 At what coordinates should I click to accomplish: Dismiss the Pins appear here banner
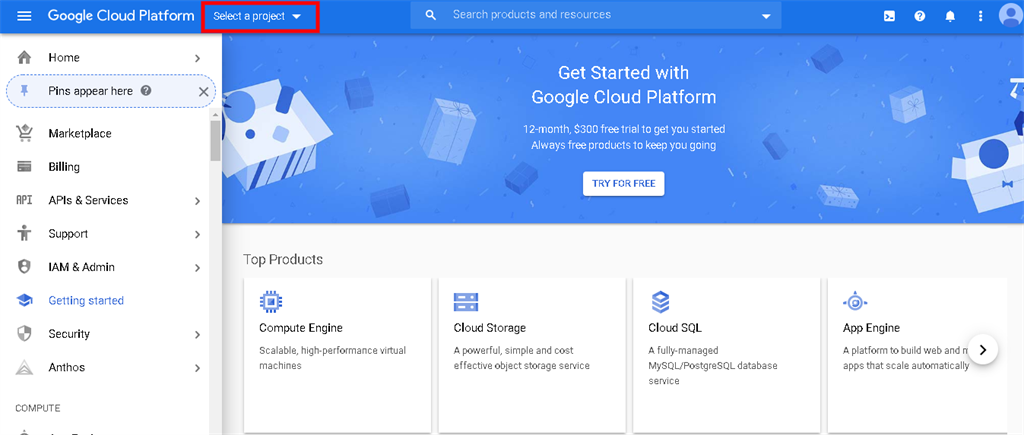(203, 91)
